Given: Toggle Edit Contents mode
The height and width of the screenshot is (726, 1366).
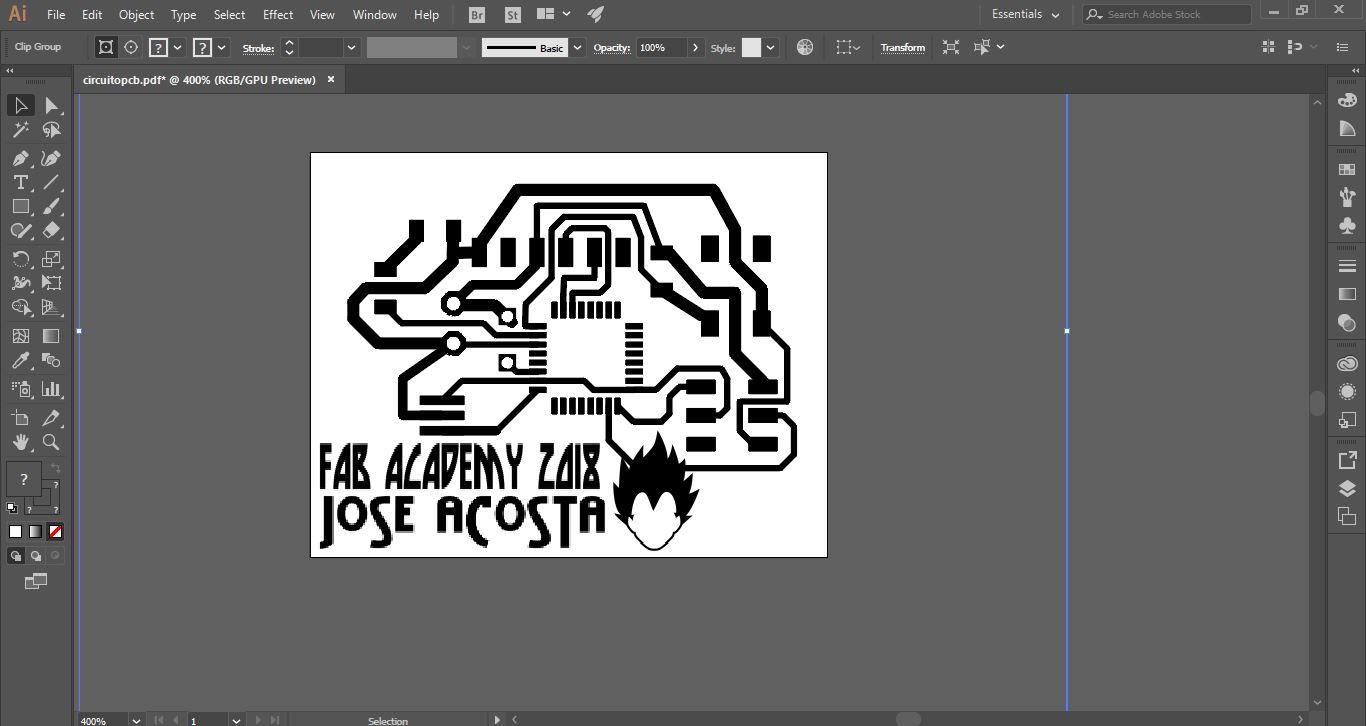Looking at the screenshot, I should [x=131, y=48].
